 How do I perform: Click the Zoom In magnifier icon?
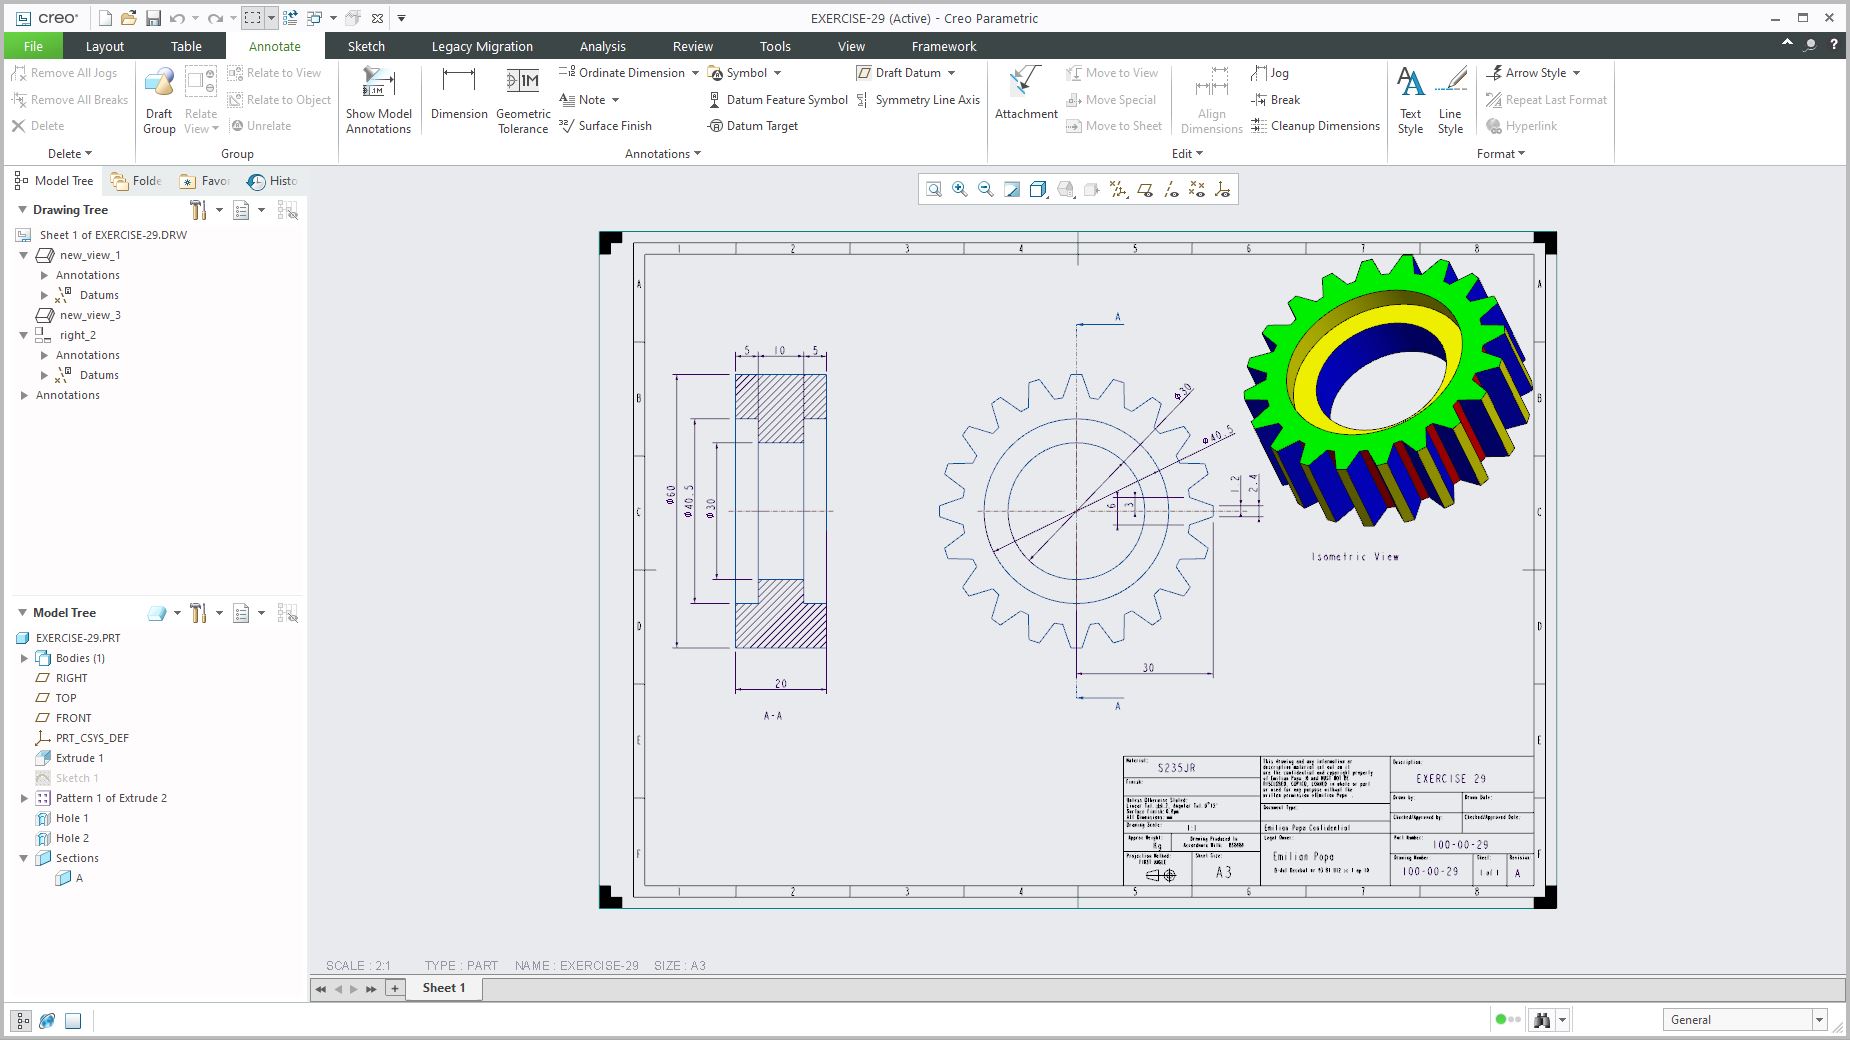pos(960,189)
